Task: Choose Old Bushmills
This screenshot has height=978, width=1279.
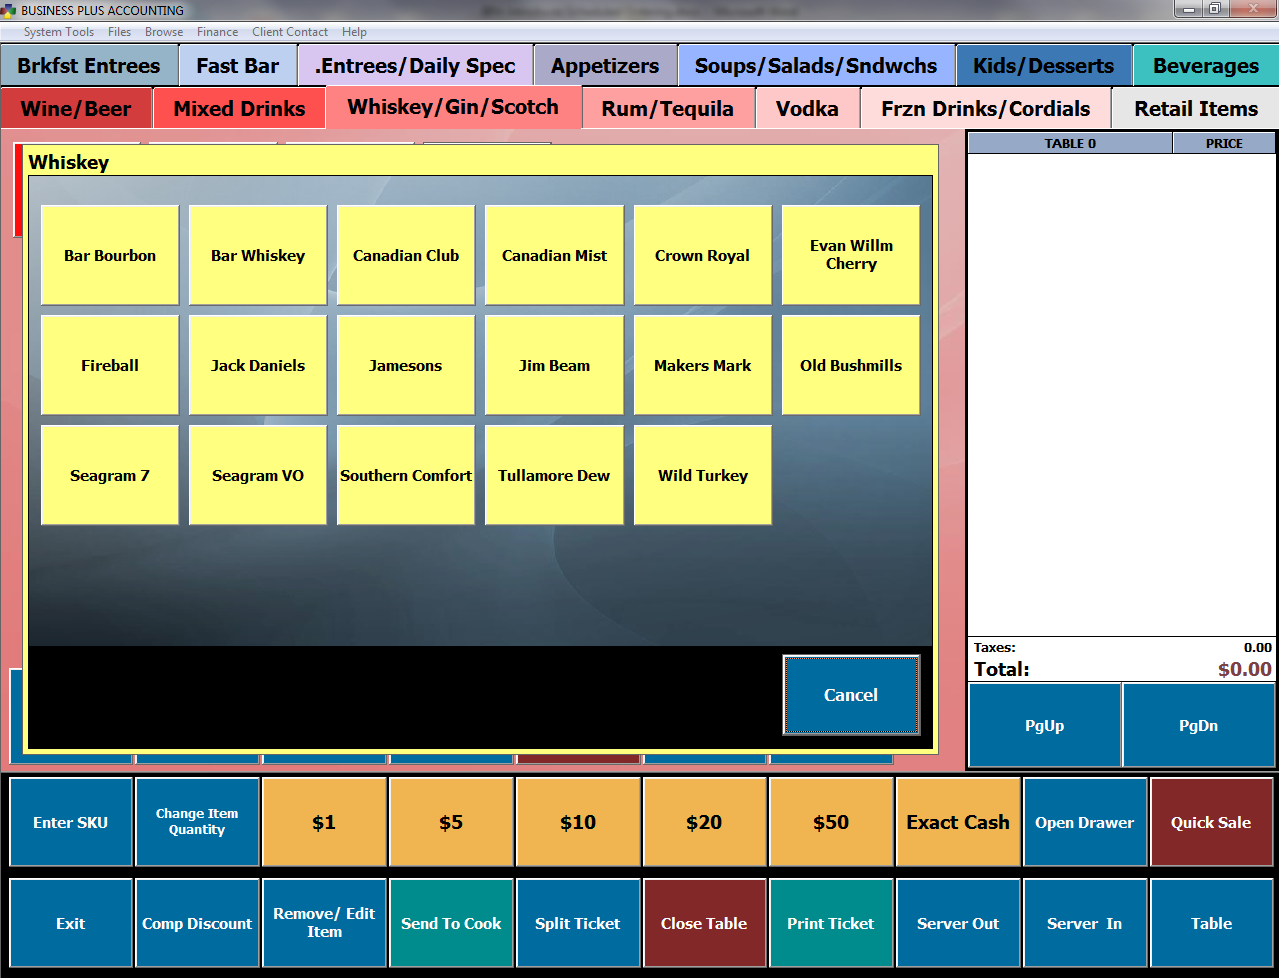Action: click(x=851, y=365)
